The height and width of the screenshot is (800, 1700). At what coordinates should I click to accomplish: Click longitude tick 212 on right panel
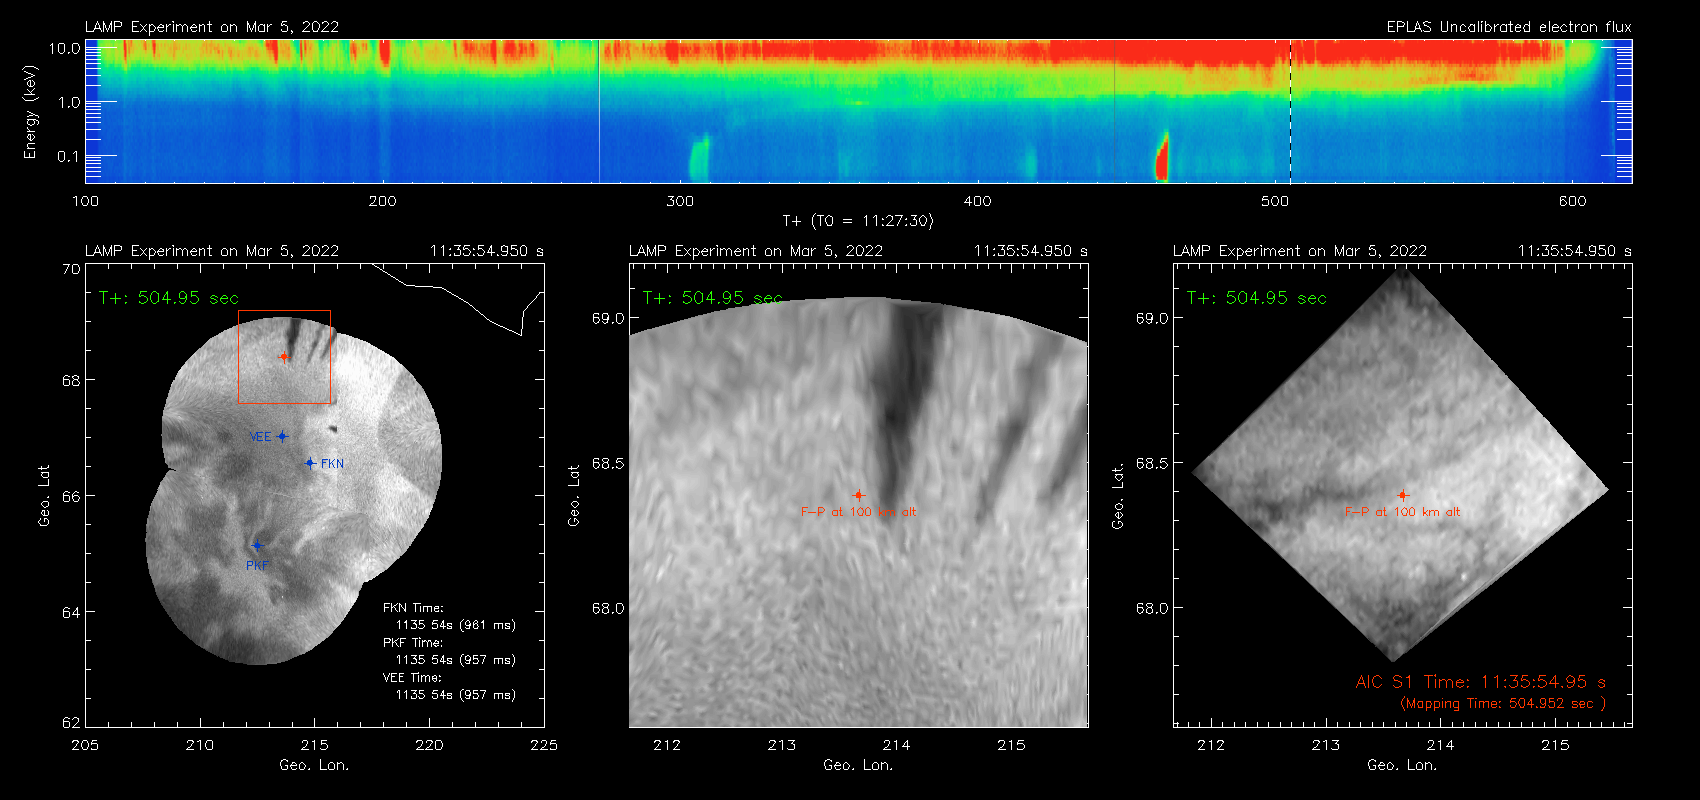pyautogui.click(x=1210, y=745)
